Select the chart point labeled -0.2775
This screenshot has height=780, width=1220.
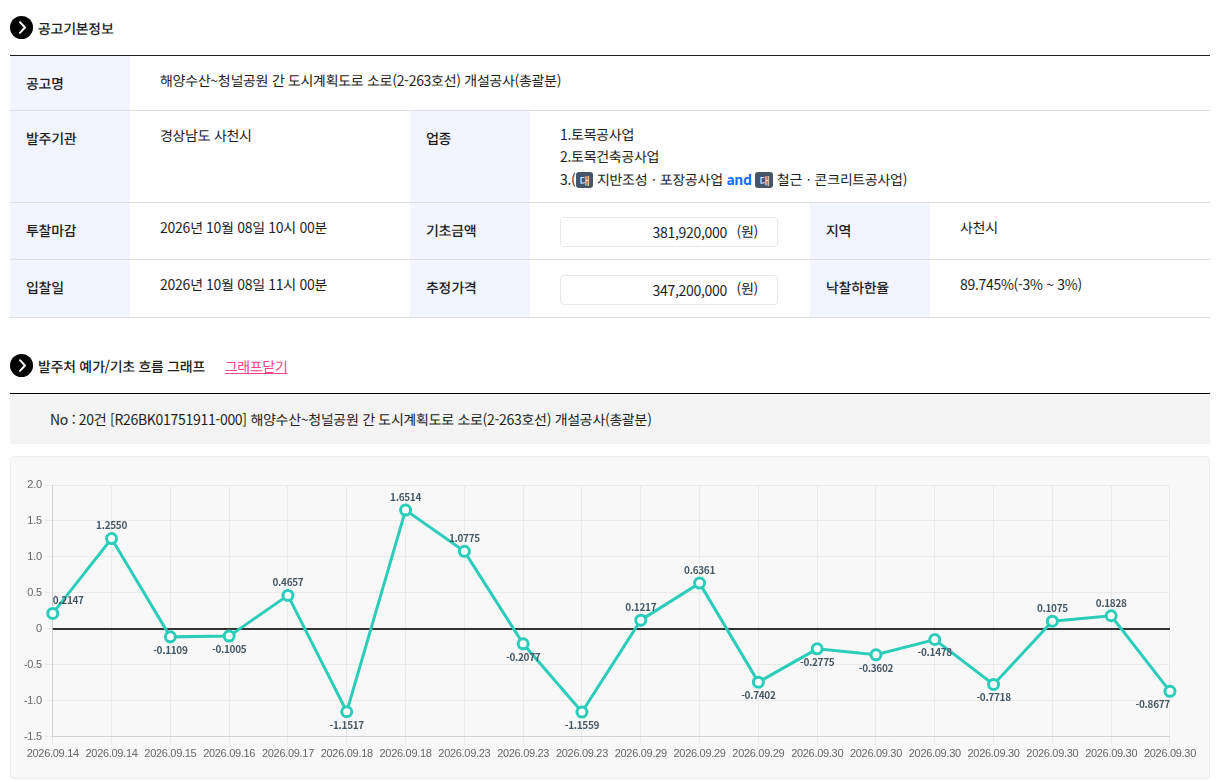pos(817,649)
